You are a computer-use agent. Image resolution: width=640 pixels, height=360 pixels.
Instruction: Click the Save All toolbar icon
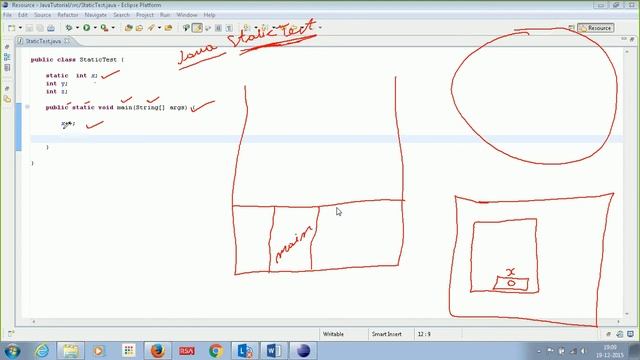coord(40,28)
